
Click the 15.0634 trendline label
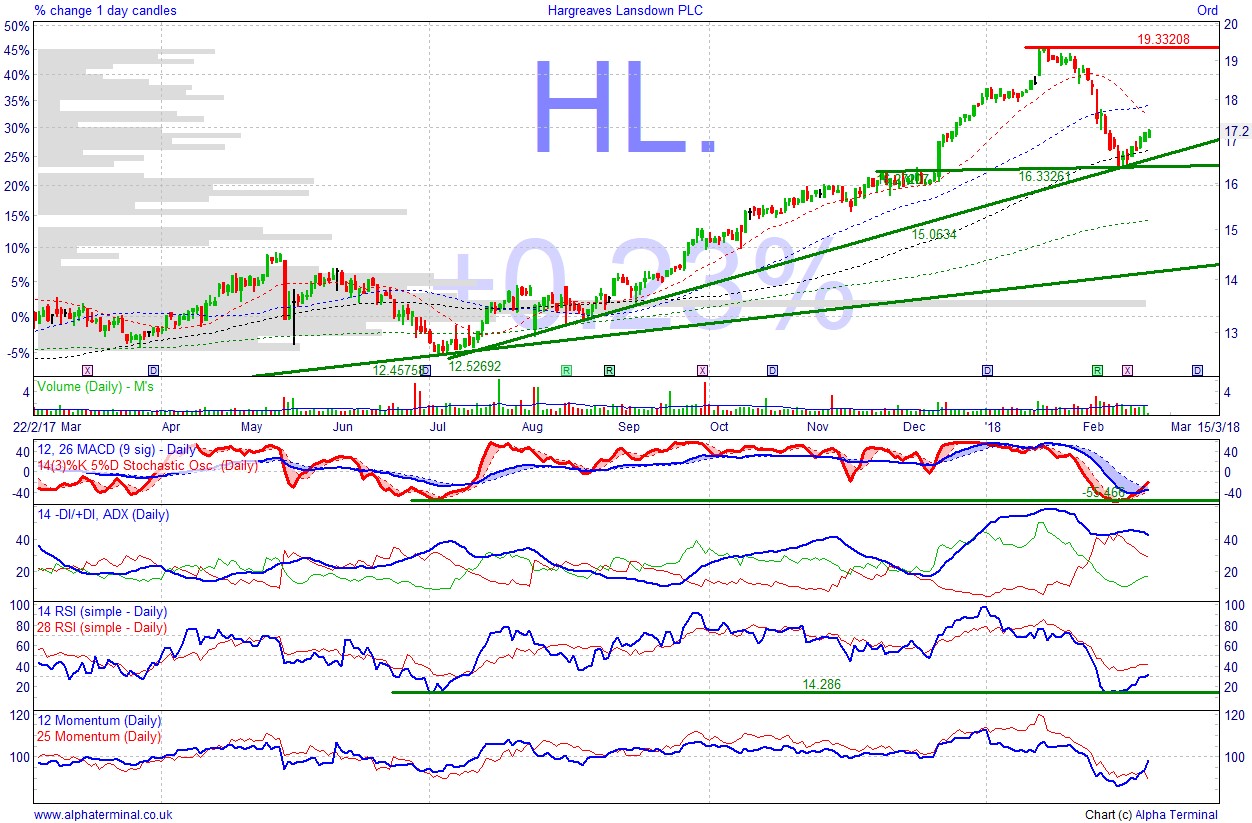(x=934, y=234)
